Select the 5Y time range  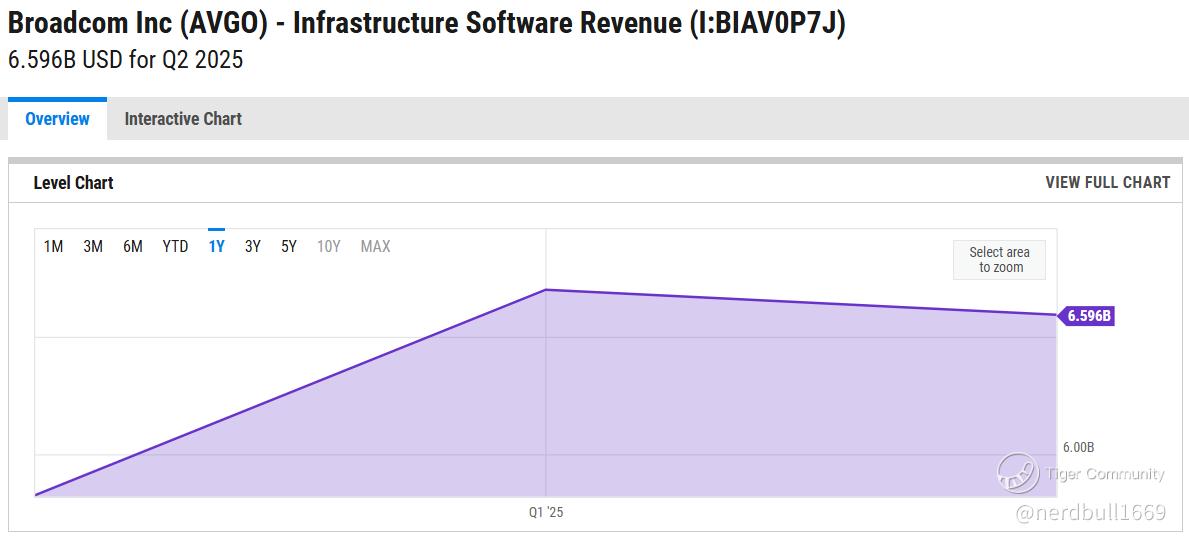point(289,246)
